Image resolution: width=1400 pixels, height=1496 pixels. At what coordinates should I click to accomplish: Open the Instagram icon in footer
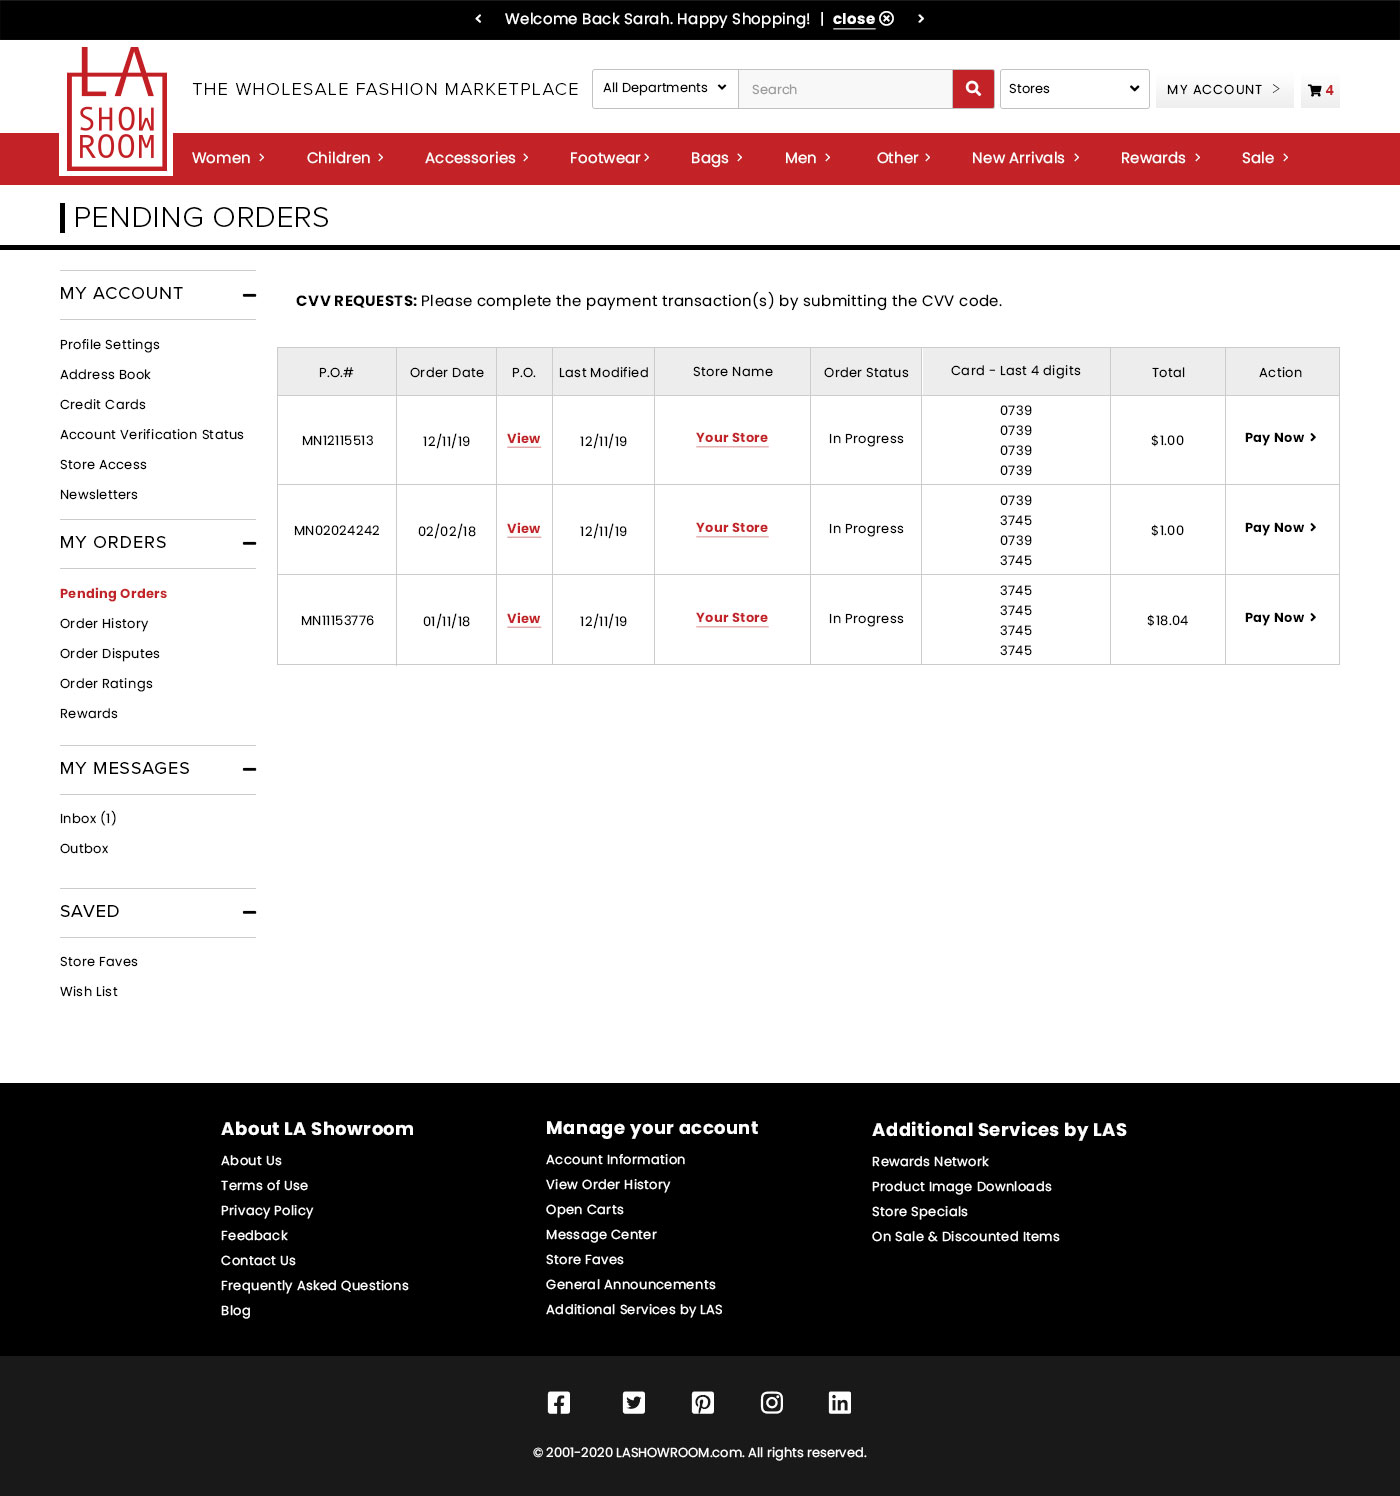[772, 1402]
